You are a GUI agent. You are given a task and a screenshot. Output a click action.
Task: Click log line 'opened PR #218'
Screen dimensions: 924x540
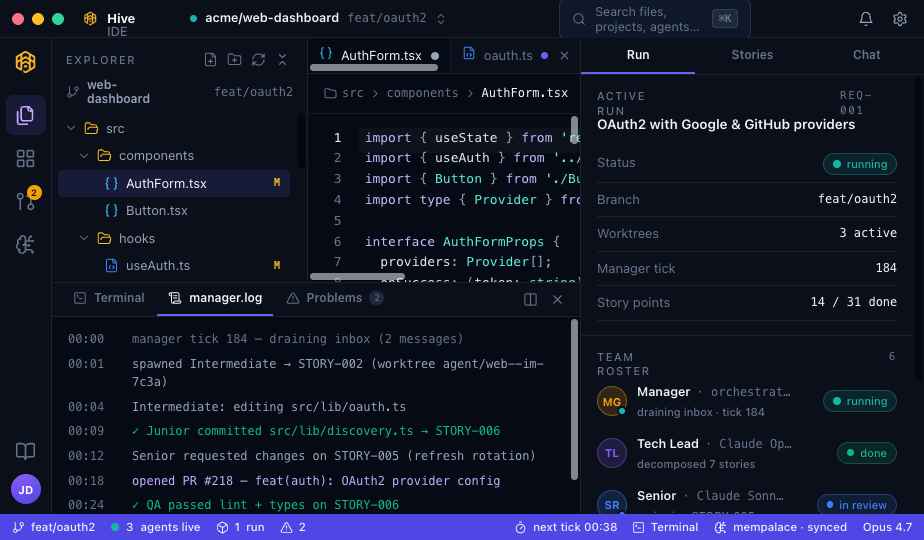click(316, 481)
